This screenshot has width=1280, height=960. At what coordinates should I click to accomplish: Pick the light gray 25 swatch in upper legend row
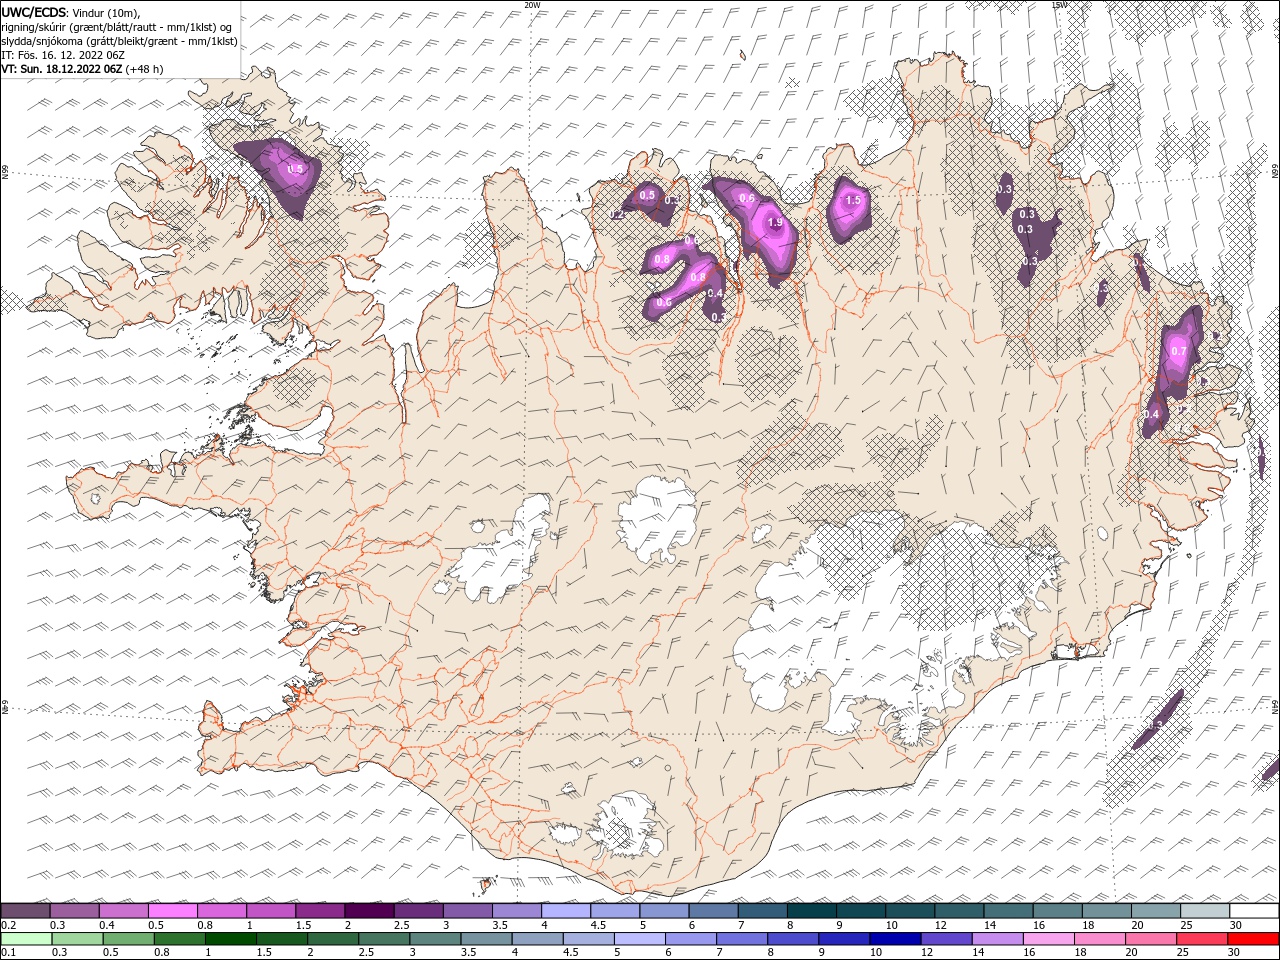point(1205,910)
